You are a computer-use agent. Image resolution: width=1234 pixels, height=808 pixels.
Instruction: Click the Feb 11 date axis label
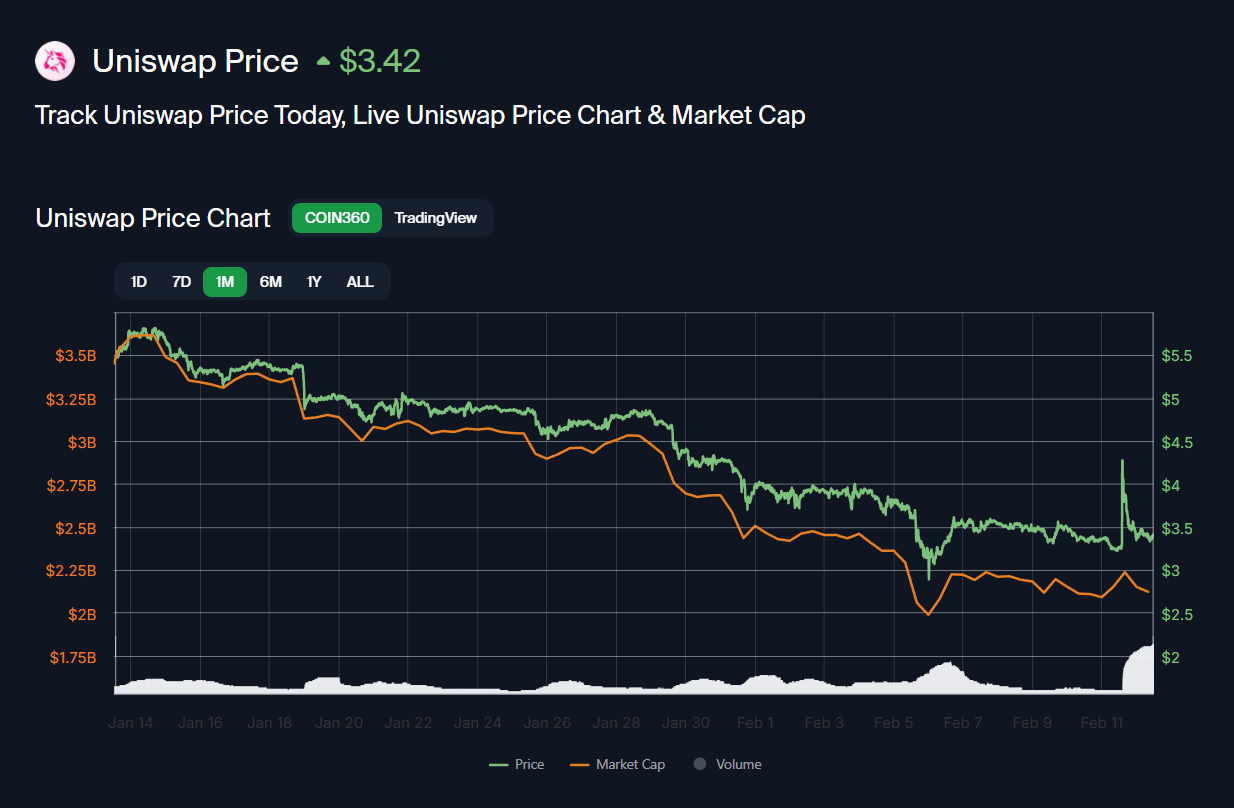1101,723
